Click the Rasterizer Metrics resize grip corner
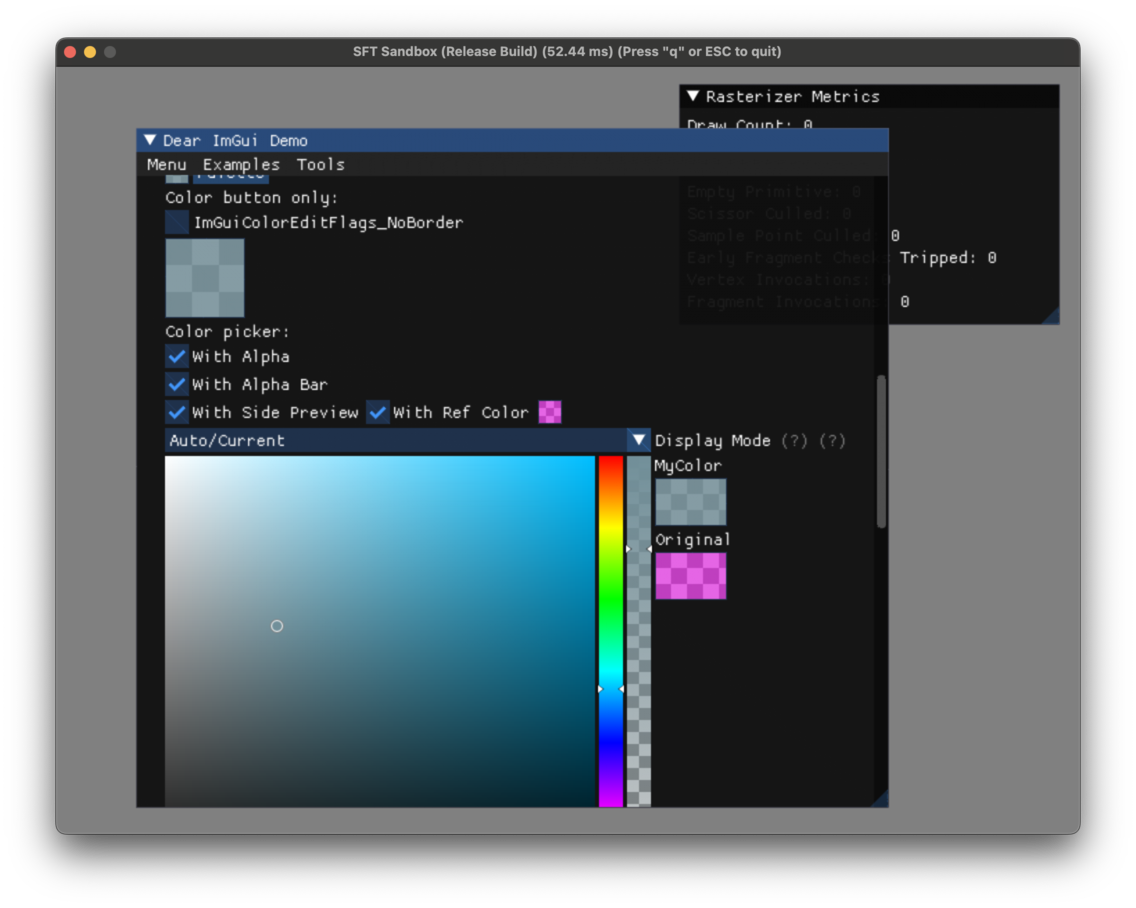Image resolution: width=1136 pixels, height=908 pixels. click(1051, 316)
